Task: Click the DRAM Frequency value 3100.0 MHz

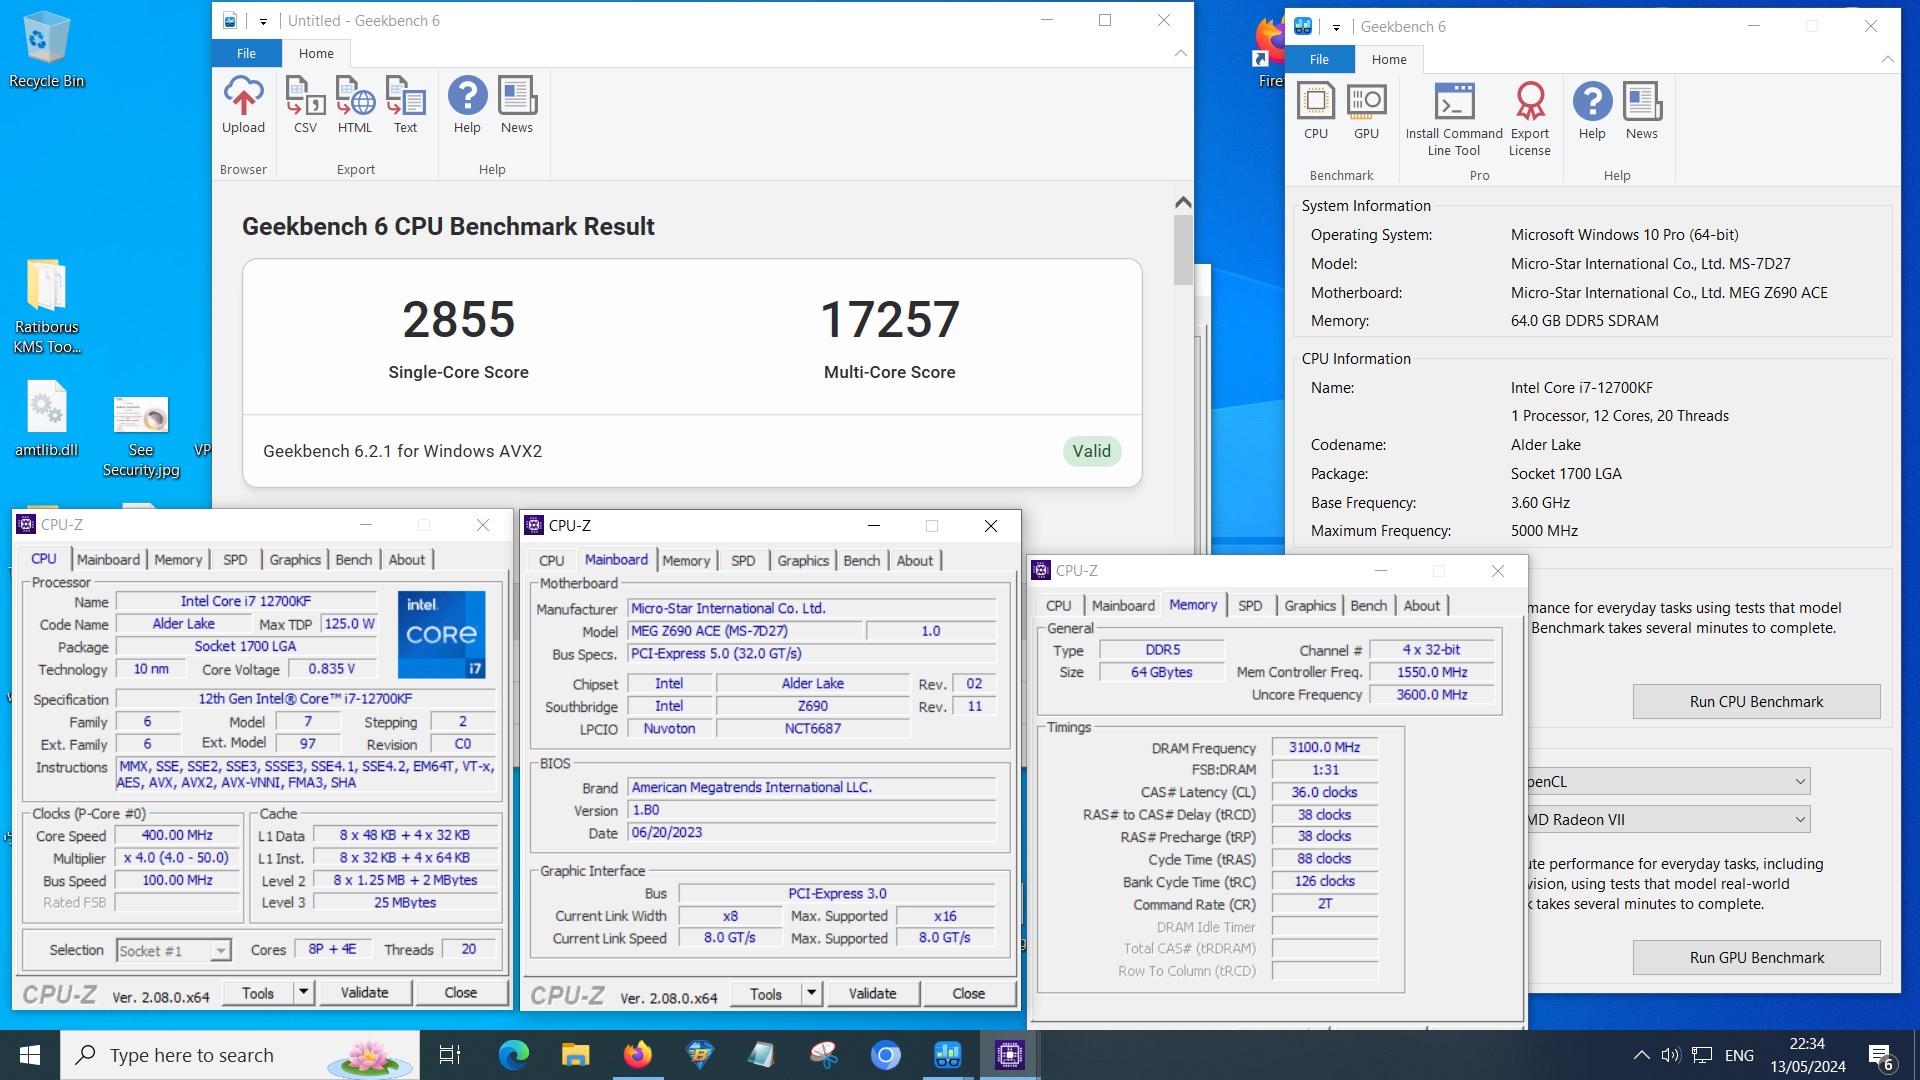Action: click(x=1324, y=747)
